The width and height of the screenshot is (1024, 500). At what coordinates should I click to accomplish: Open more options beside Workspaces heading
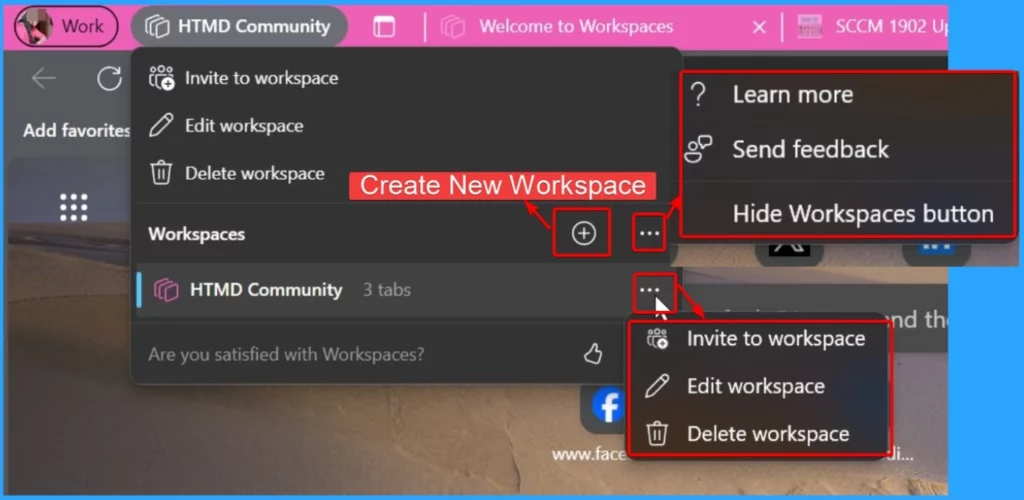tap(649, 233)
